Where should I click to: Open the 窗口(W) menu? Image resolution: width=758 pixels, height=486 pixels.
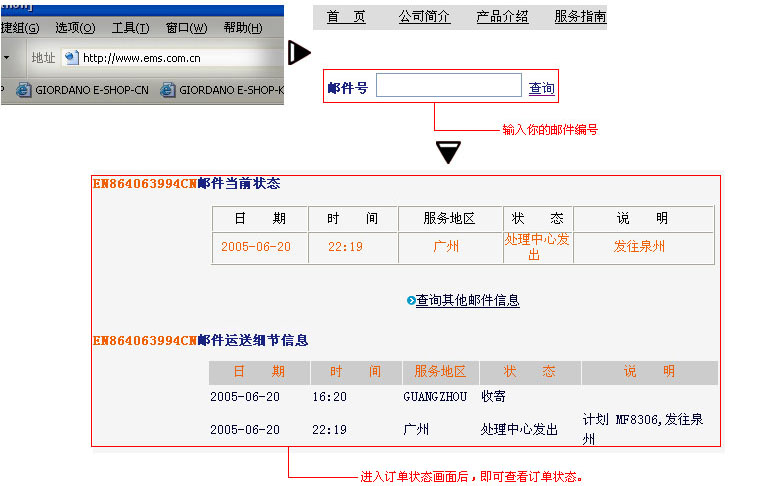click(186, 27)
